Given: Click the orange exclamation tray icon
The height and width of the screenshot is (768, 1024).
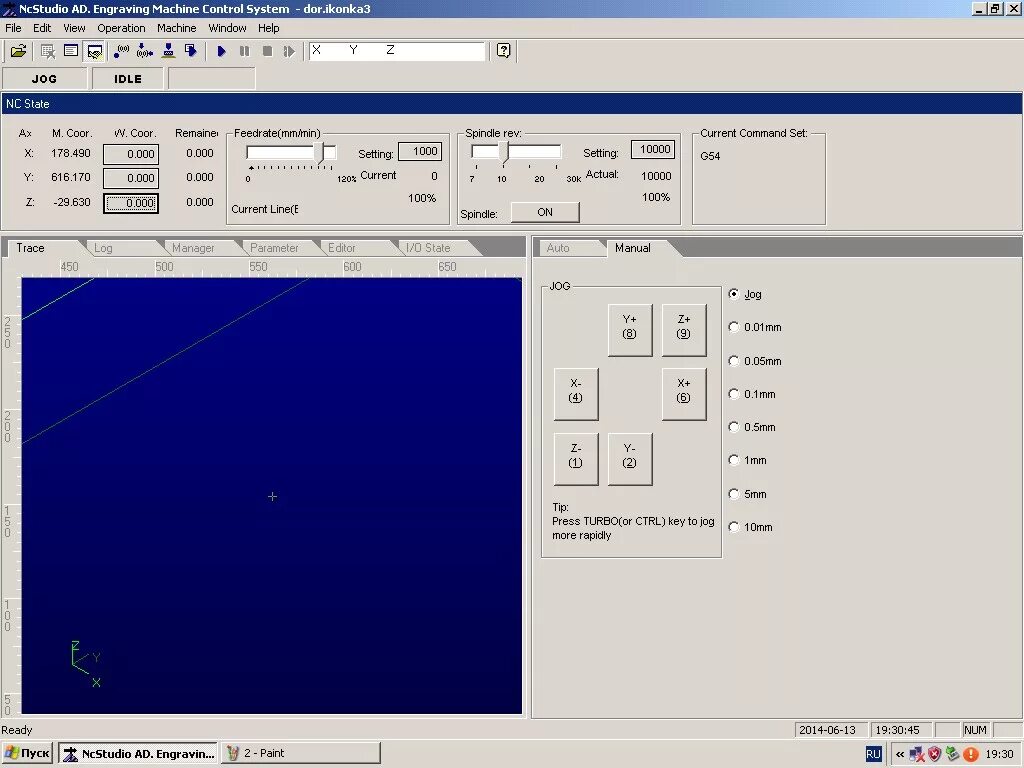Looking at the screenshot, I should (x=970, y=754).
